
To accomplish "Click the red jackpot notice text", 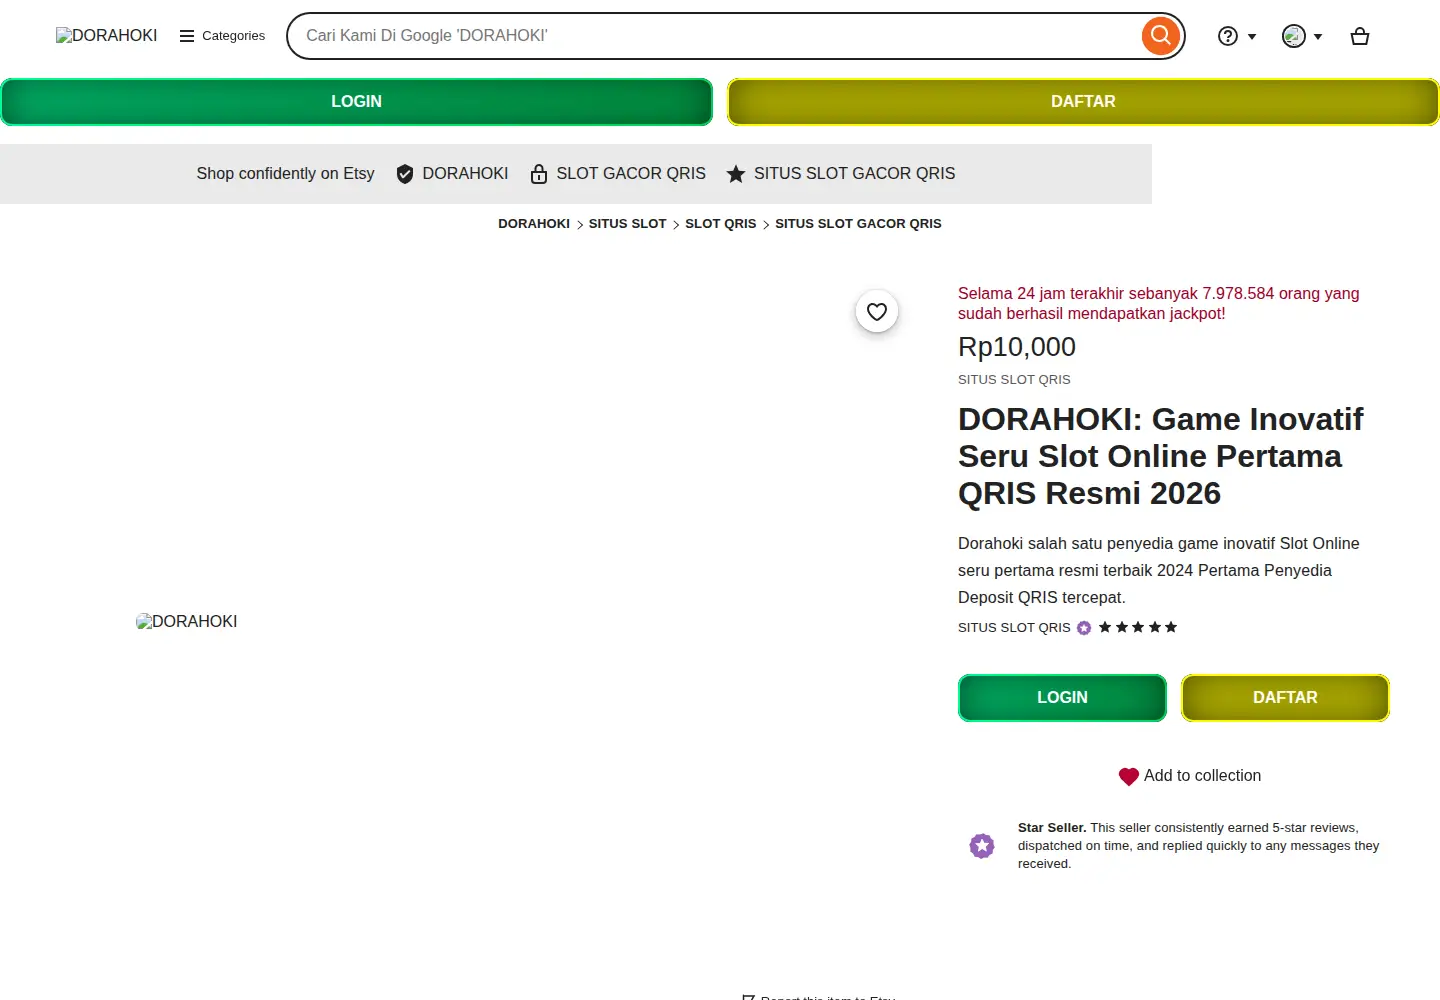I will pyautogui.click(x=1159, y=304).
